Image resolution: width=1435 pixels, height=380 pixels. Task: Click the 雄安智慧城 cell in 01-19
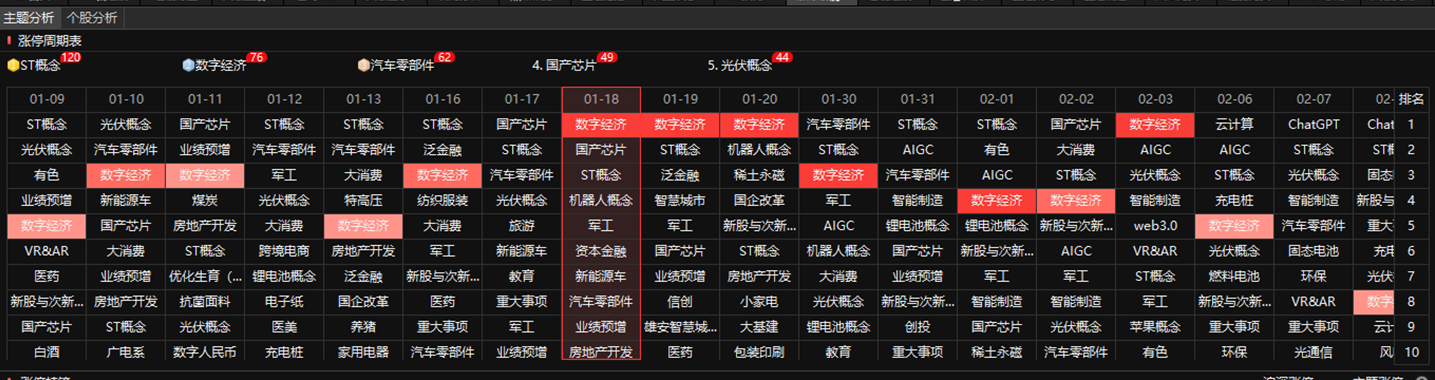pyautogui.click(x=680, y=327)
